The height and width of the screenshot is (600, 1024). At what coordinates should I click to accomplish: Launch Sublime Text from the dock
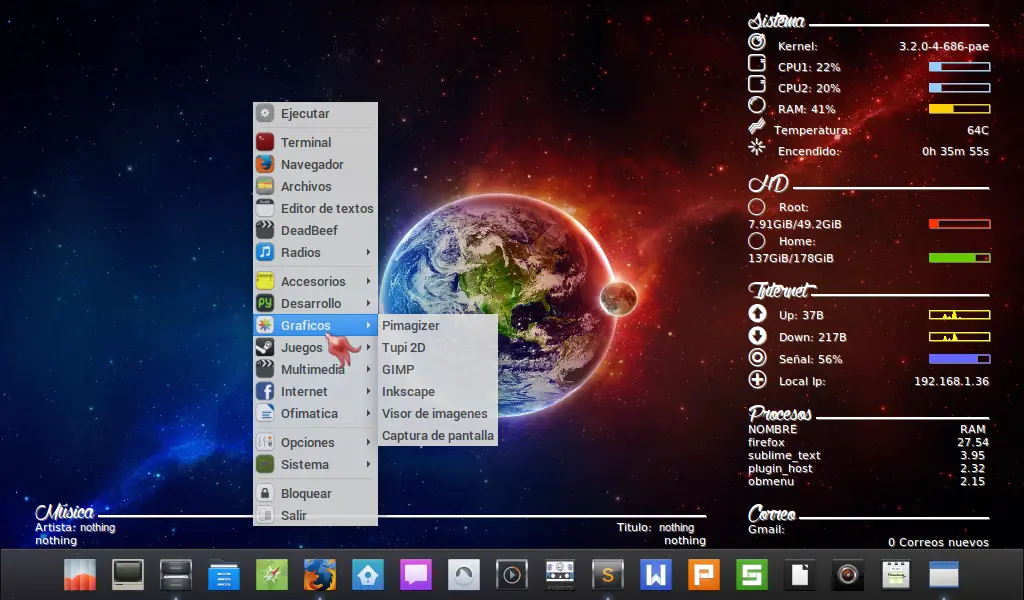pyautogui.click(x=608, y=575)
